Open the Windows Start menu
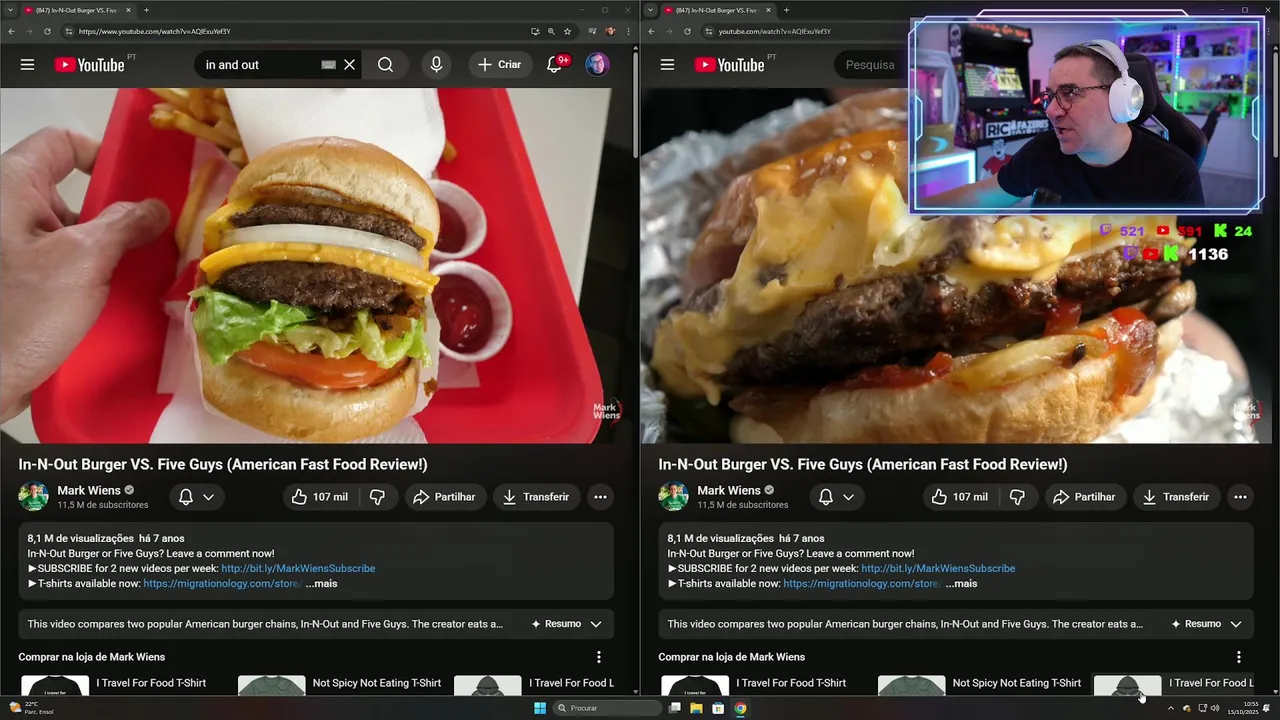The image size is (1280, 720). click(540, 708)
